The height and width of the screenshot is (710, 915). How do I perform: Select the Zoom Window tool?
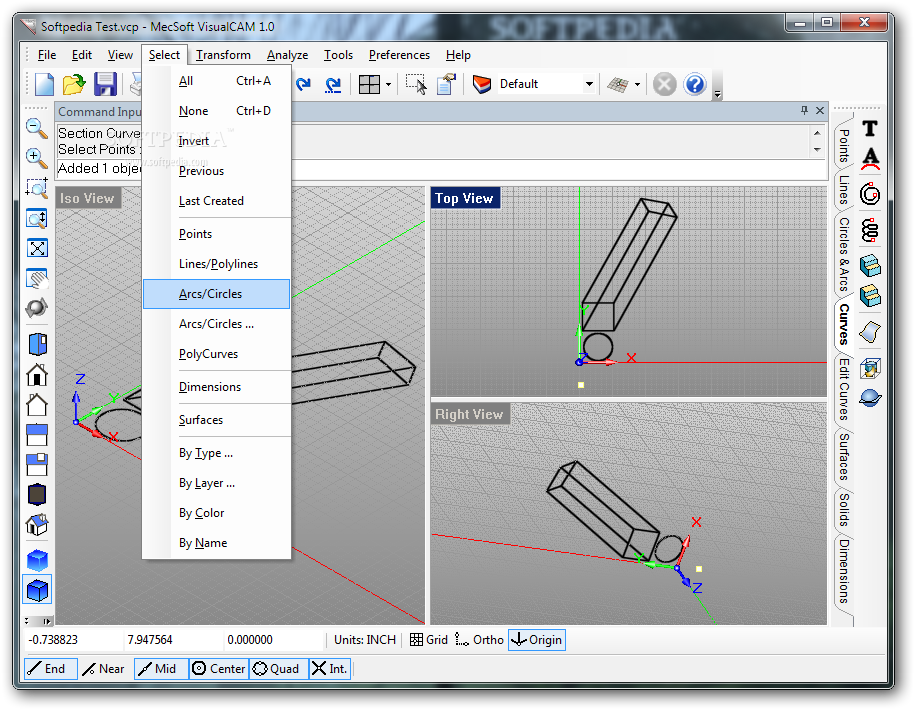point(37,188)
